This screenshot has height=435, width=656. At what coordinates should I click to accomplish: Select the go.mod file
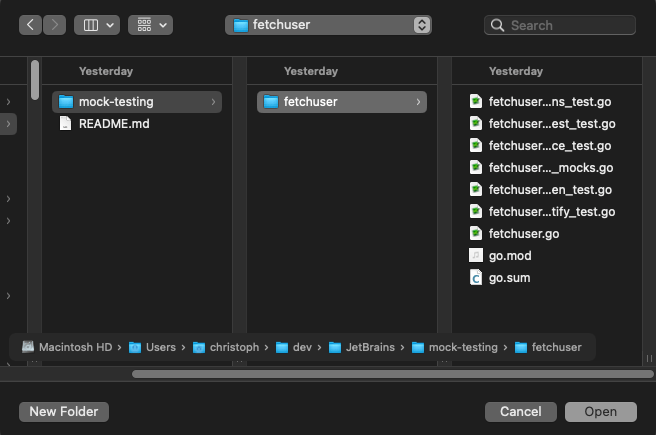coord(511,255)
